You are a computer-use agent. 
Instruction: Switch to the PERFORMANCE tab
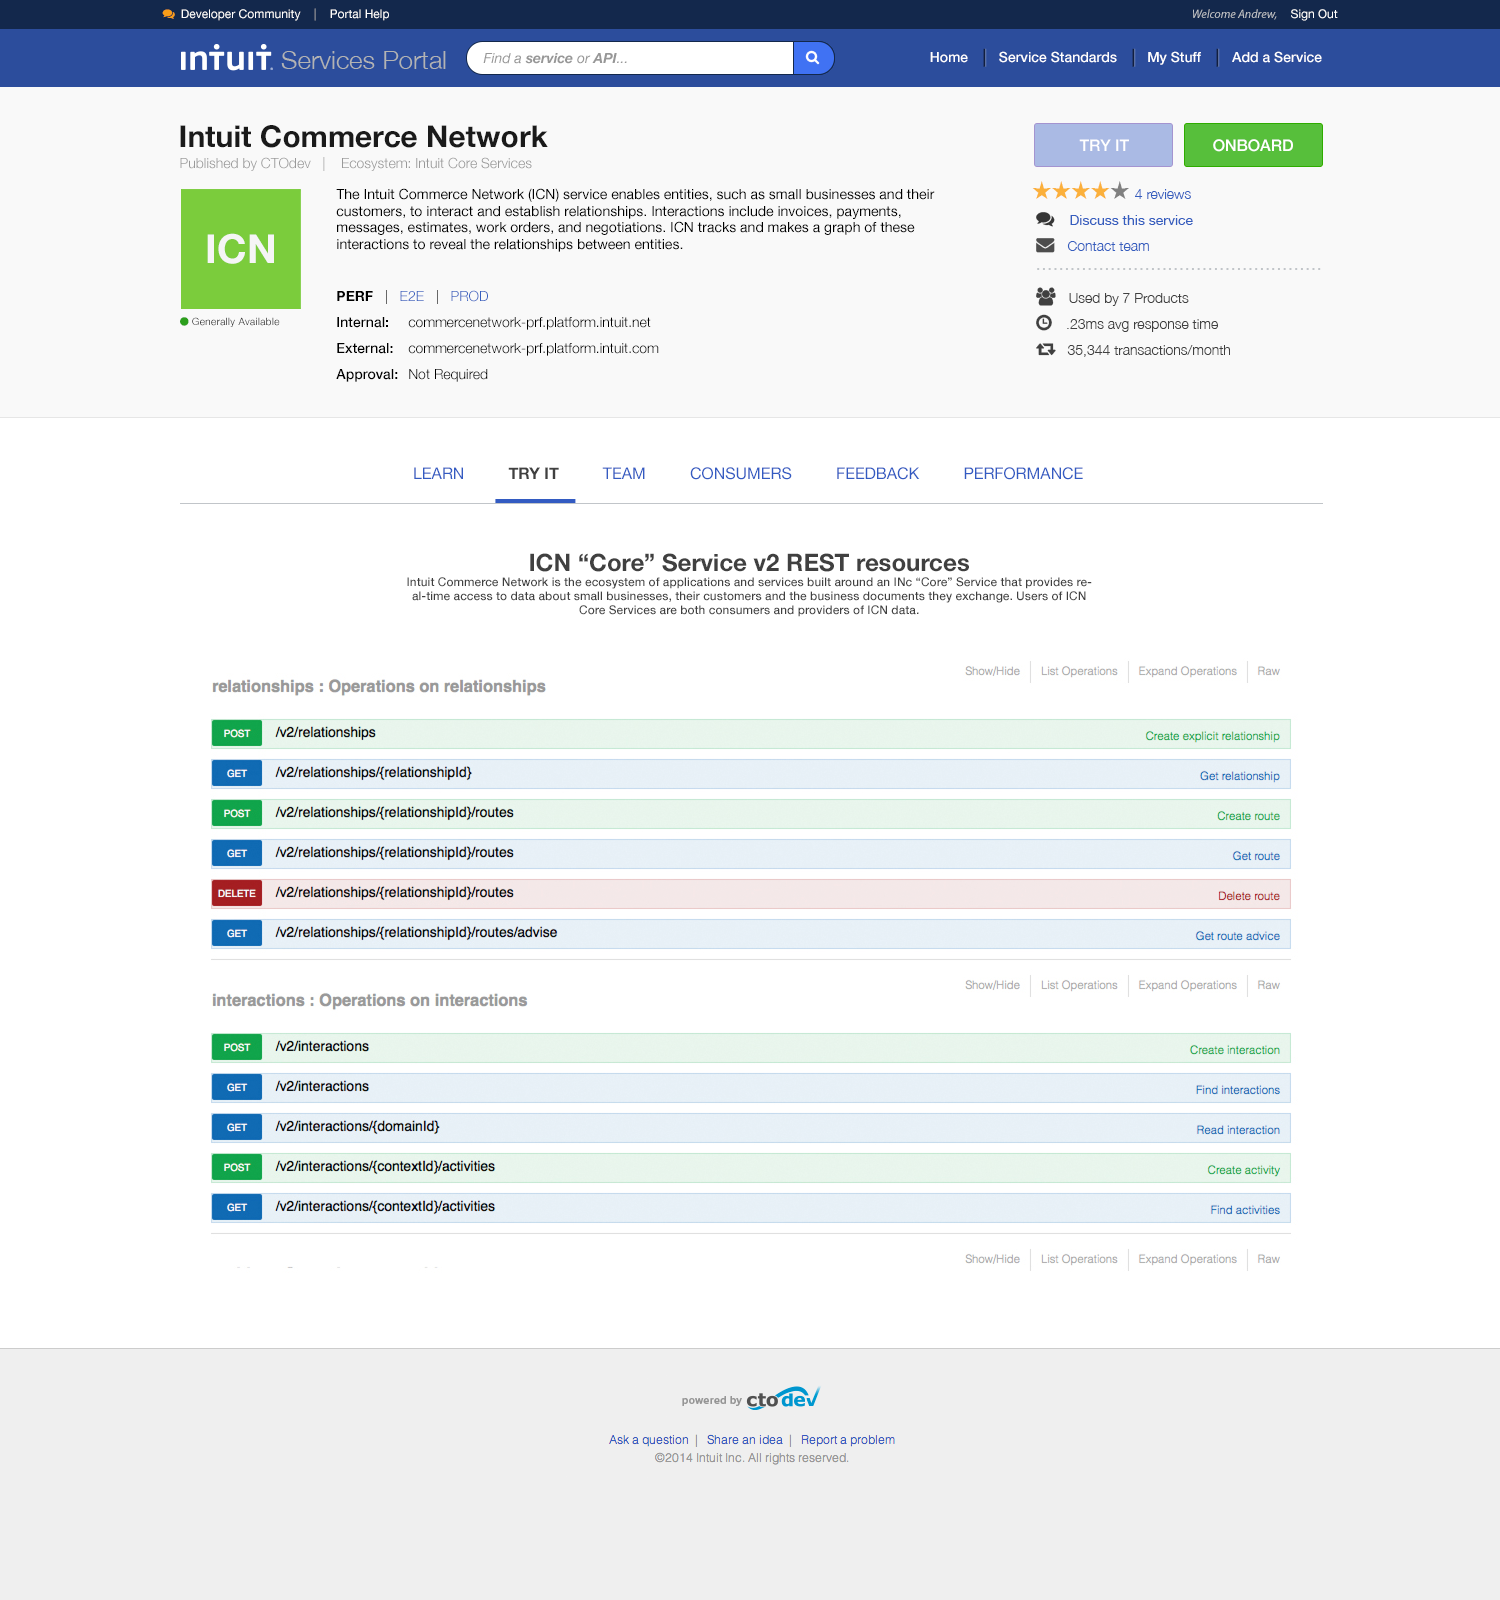[1023, 473]
